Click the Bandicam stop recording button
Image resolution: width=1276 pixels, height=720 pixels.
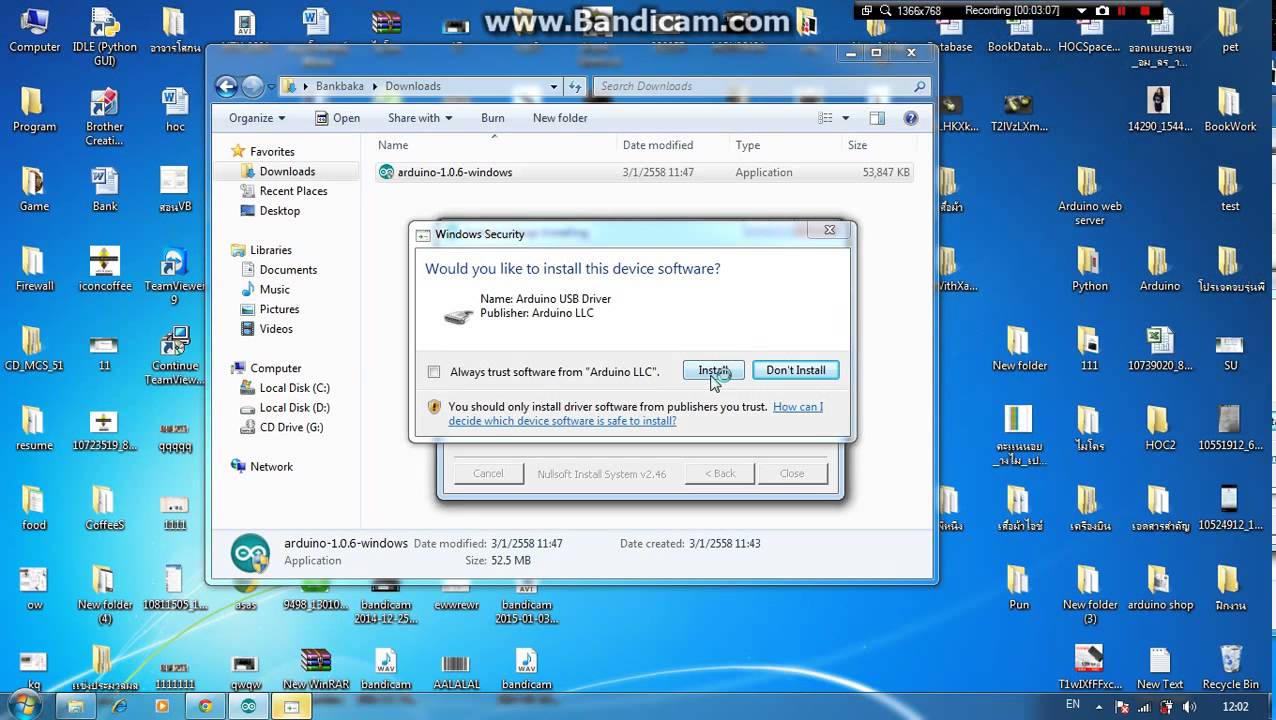tap(1145, 11)
